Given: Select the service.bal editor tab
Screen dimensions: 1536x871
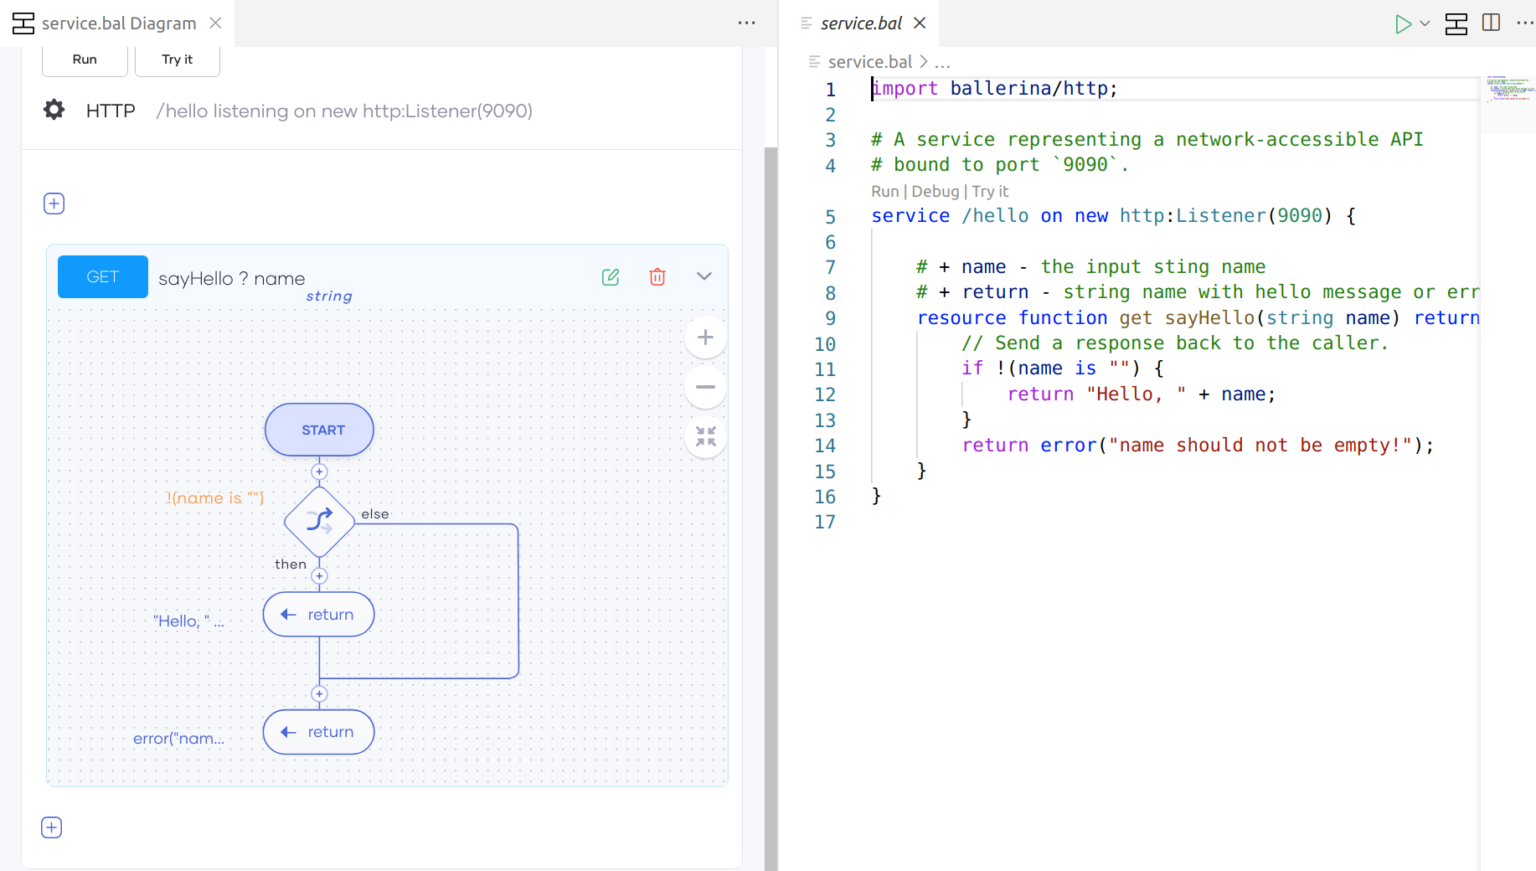Looking at the screenshot, I should [x=862, y=22].
